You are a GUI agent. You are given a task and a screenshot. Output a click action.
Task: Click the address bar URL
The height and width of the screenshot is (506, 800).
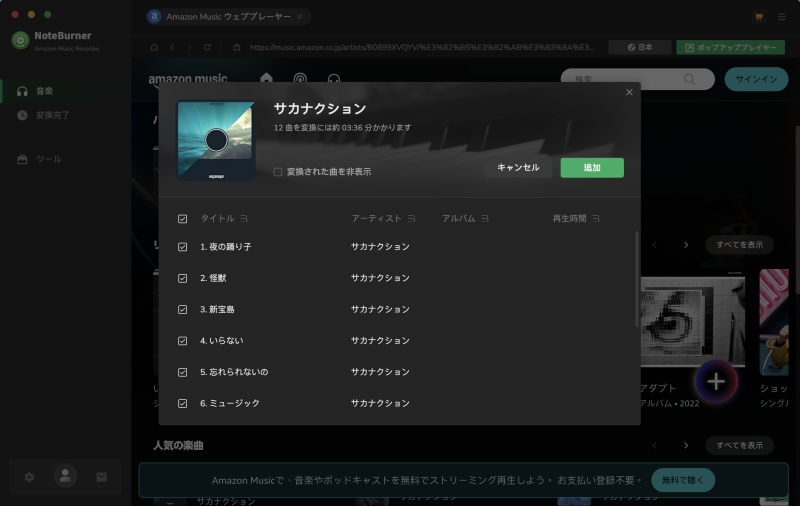pyautogui.click(x=421, y=47)
